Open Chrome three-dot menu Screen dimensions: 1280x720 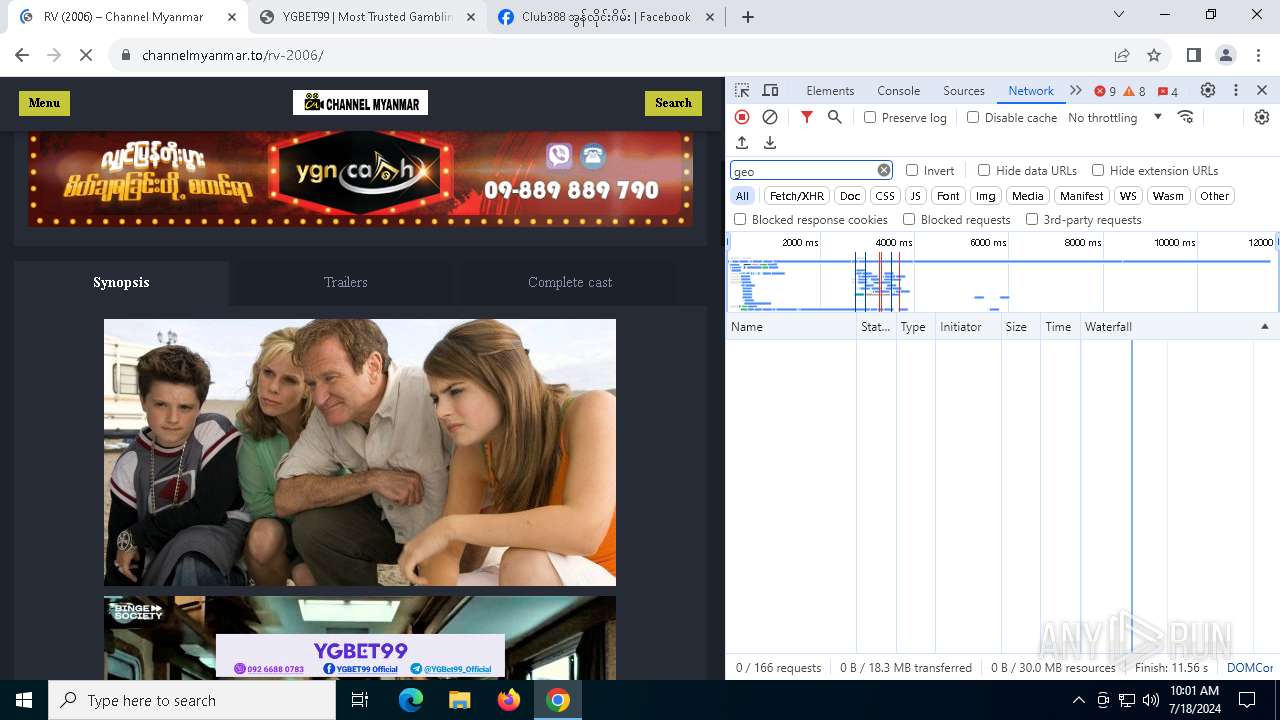[1258, 55]
